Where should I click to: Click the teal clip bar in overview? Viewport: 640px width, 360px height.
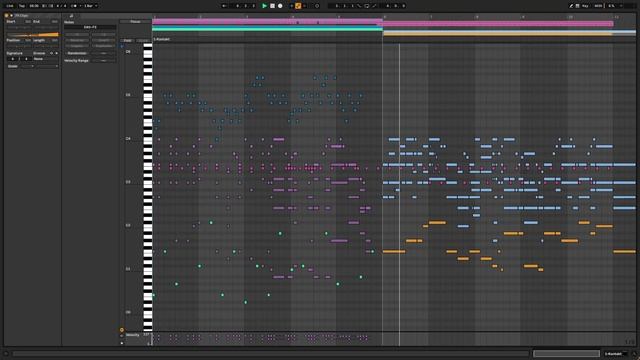click(267, 29)
